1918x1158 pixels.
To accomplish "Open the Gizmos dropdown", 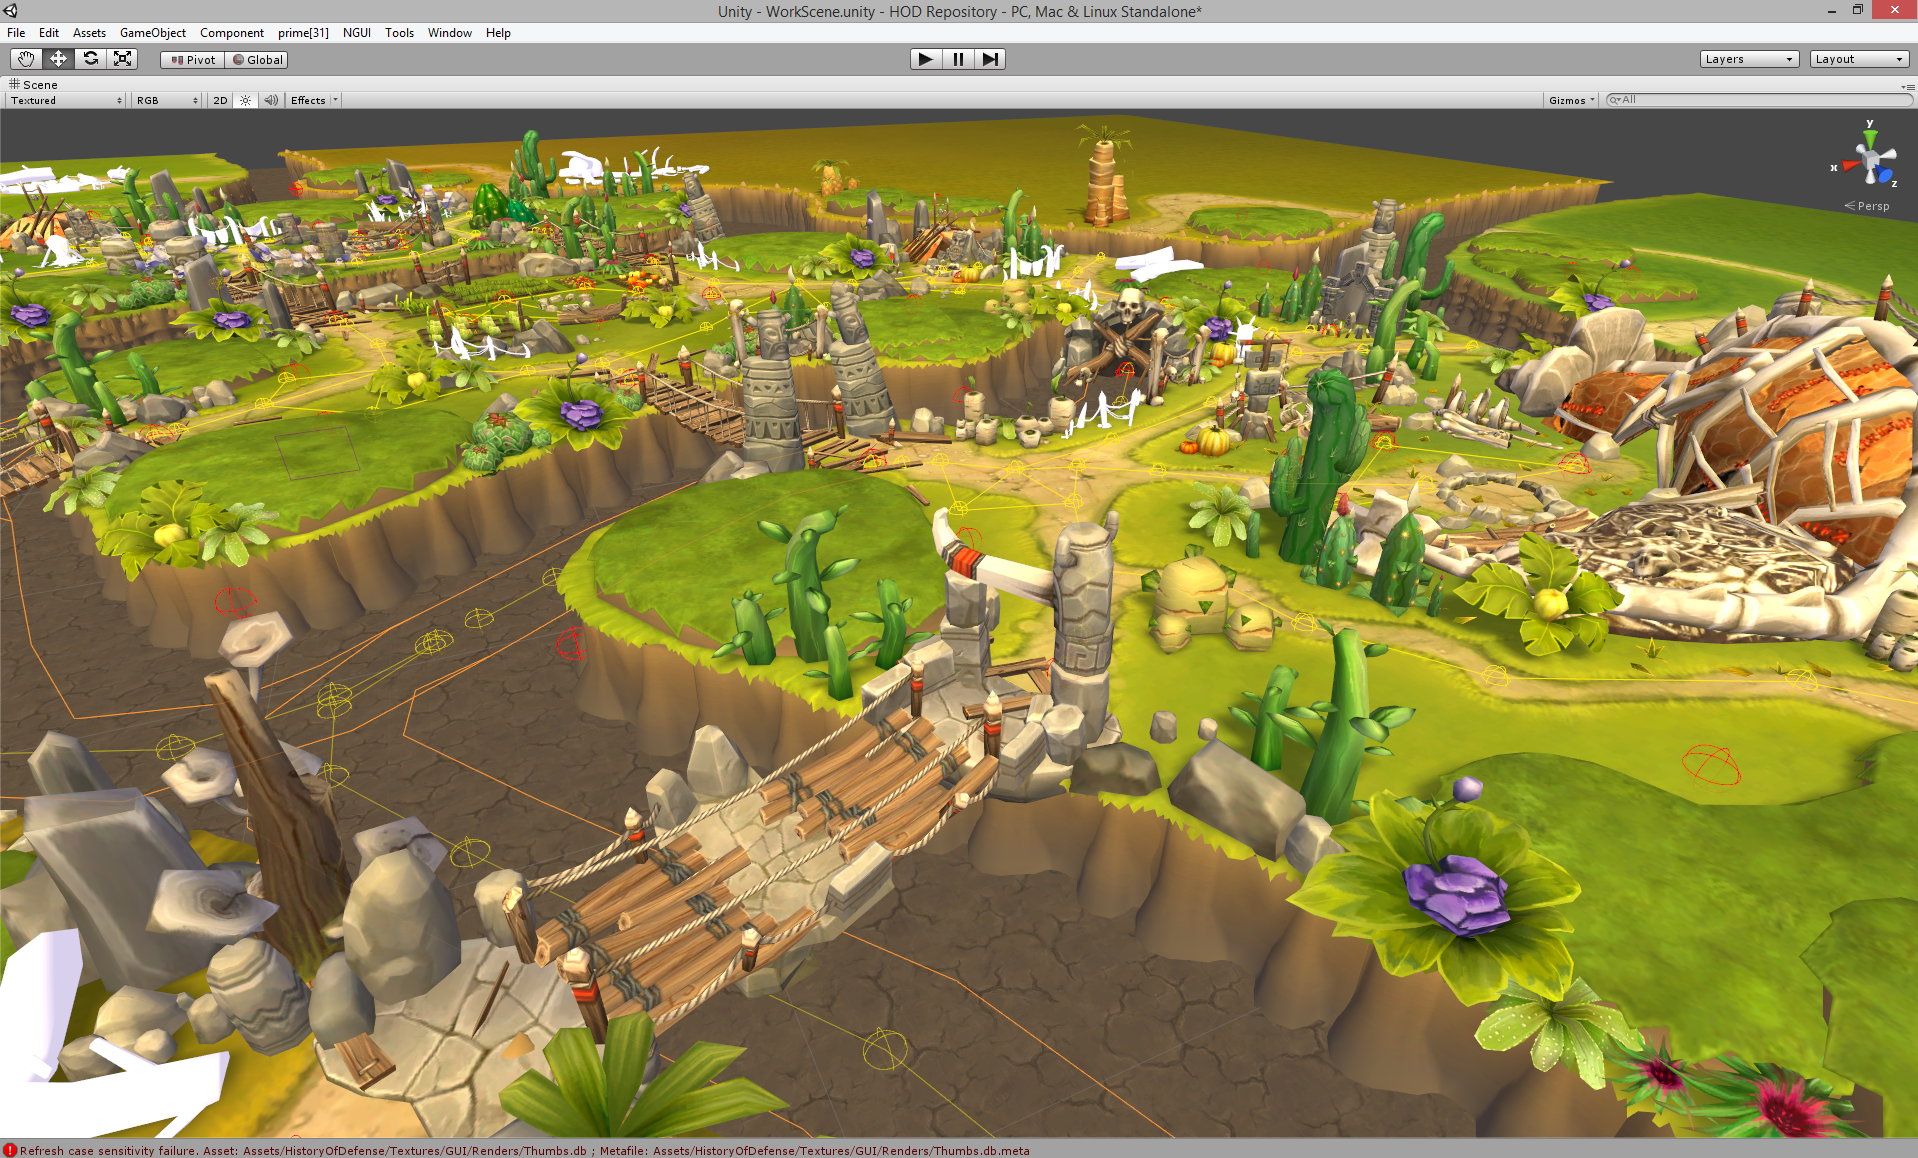I will [1571, 100].
